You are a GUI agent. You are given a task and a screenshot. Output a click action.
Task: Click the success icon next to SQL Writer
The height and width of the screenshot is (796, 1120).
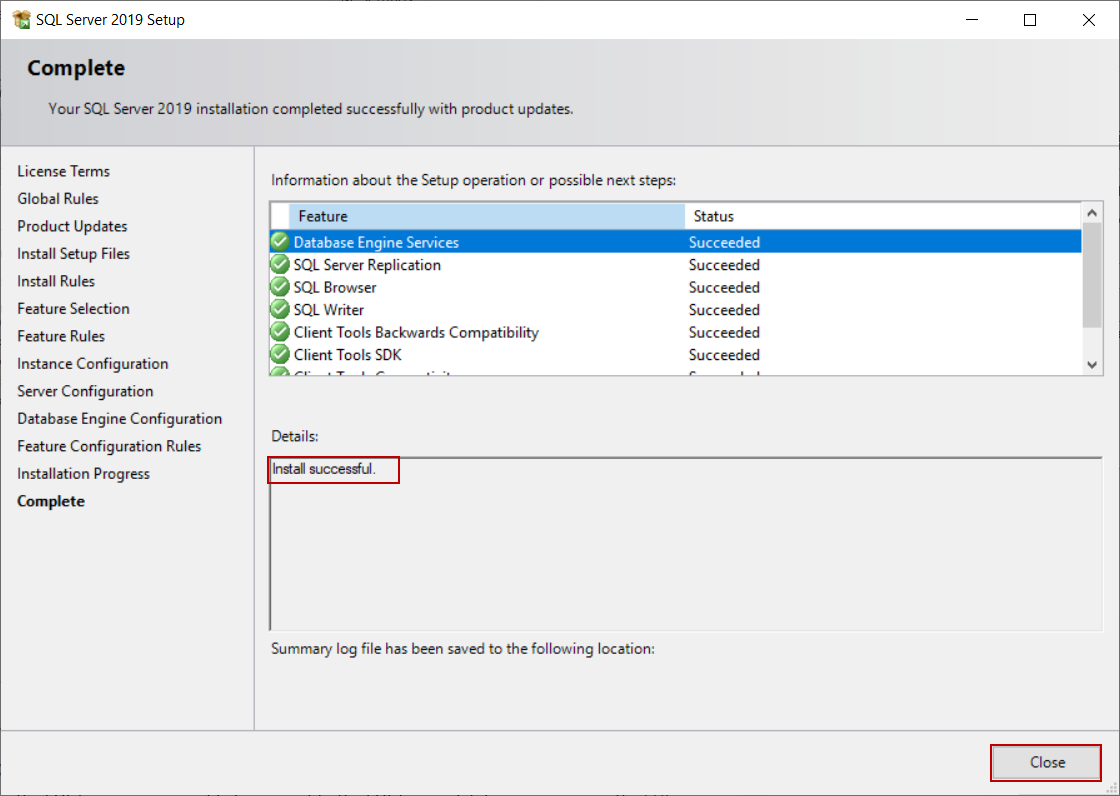tap(279, 309)
